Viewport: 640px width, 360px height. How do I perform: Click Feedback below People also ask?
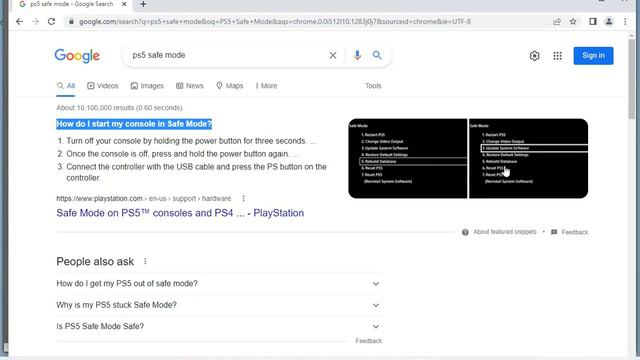369,341
